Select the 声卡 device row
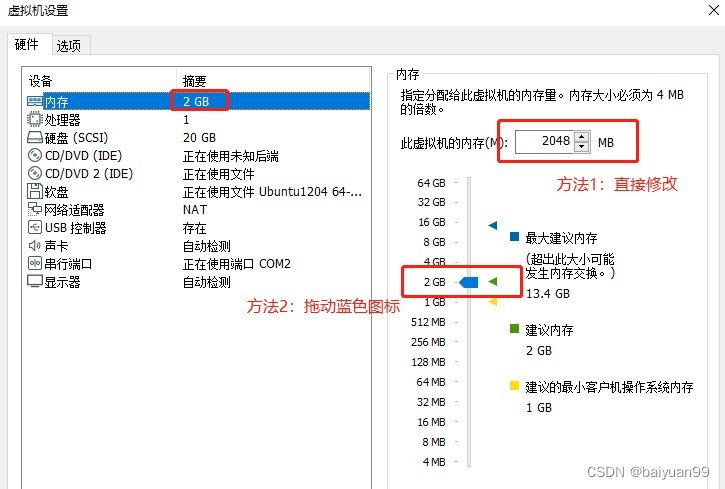This screenshot has width=725, height=489. (198, 246)
